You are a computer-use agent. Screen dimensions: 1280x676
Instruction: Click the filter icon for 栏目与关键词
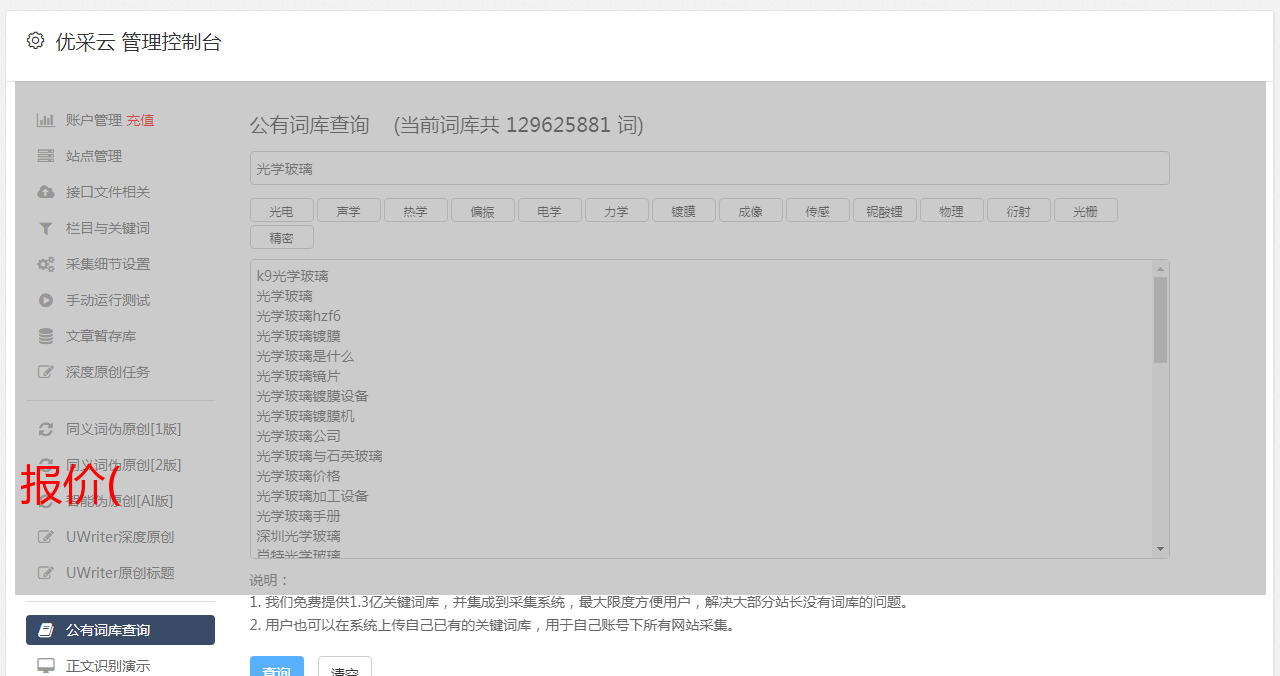(x=46, y=228)
